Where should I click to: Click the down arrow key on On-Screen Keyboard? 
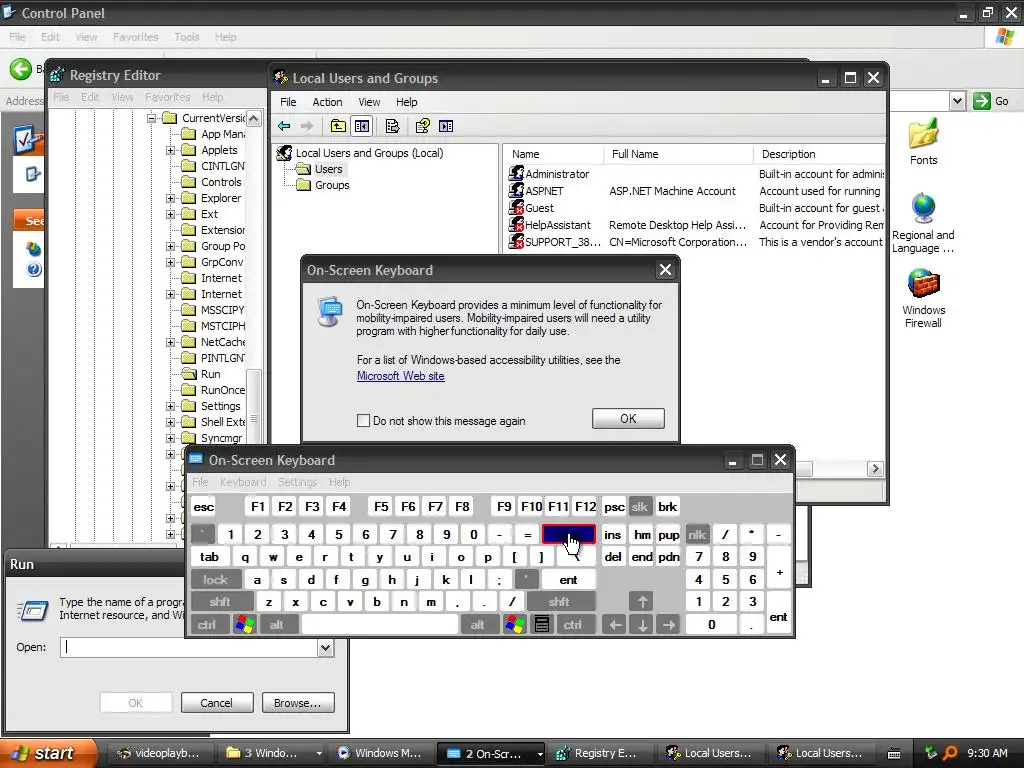pyautogui.click(x=642, y=625)
